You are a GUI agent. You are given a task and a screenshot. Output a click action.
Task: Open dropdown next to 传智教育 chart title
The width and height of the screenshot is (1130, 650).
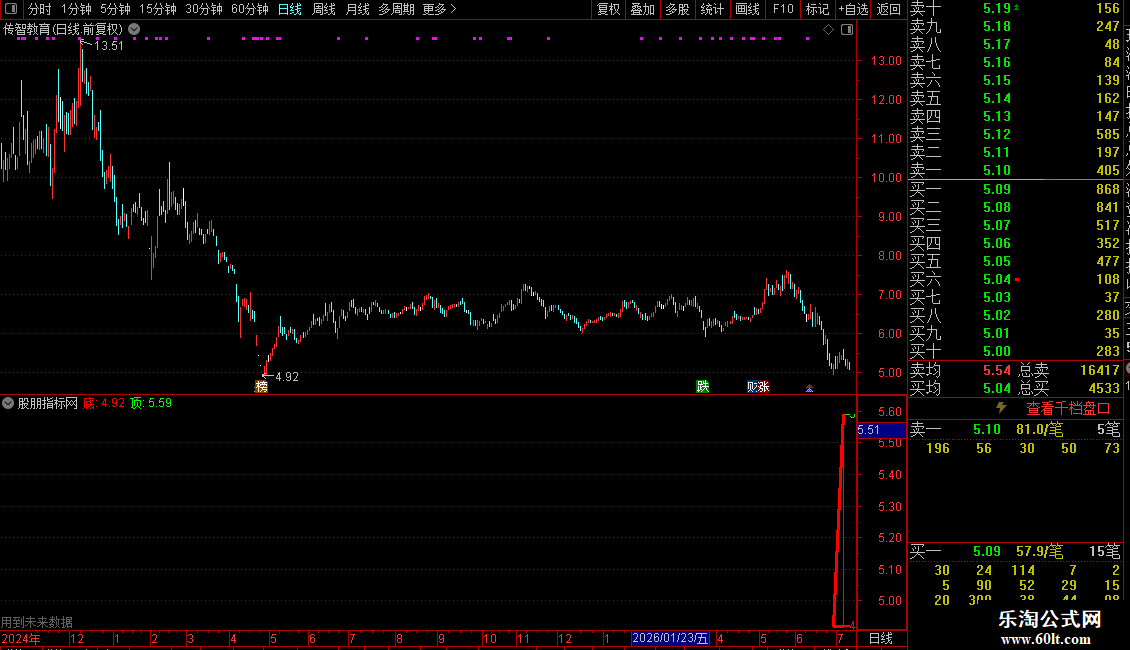pyautogui.click(x=134, y=30)
